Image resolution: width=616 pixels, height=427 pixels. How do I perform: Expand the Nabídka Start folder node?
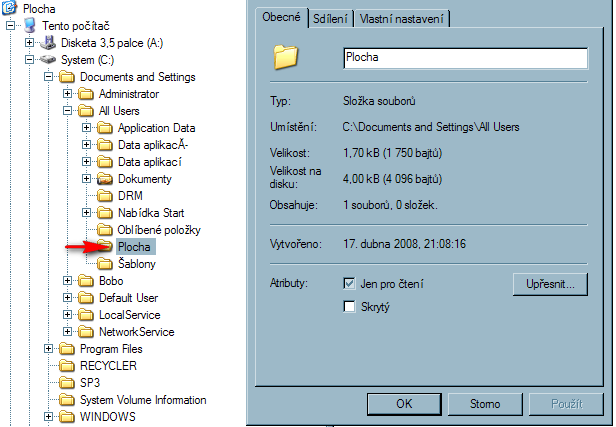point(87,213)
